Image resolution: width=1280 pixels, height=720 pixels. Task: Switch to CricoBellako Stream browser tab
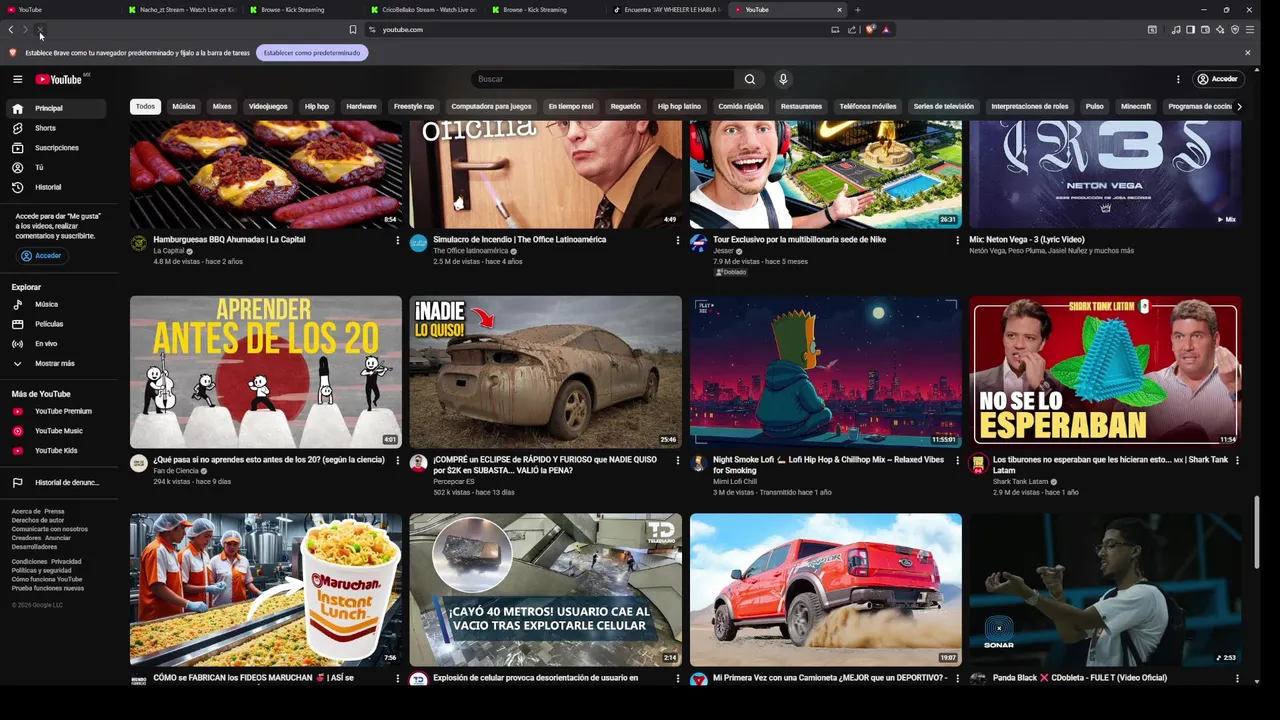coord(424,10)
